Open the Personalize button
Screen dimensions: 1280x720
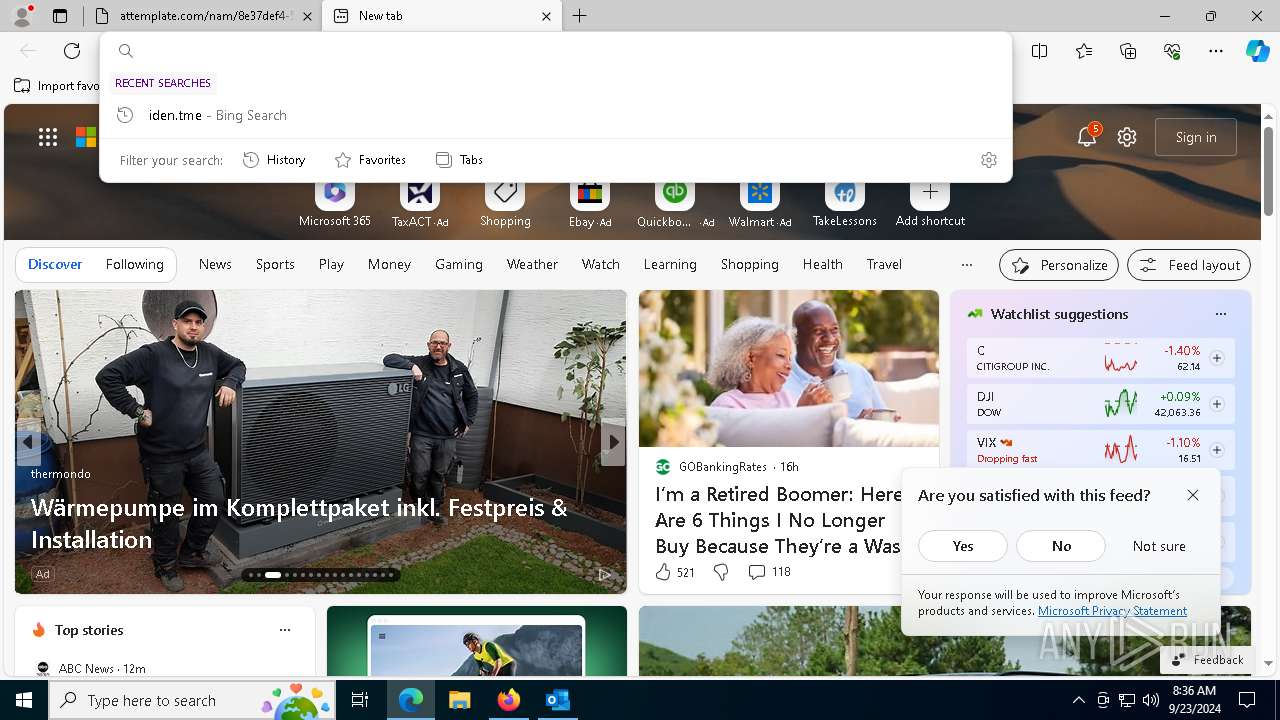pyautogui.click(x=1059, y=265)
